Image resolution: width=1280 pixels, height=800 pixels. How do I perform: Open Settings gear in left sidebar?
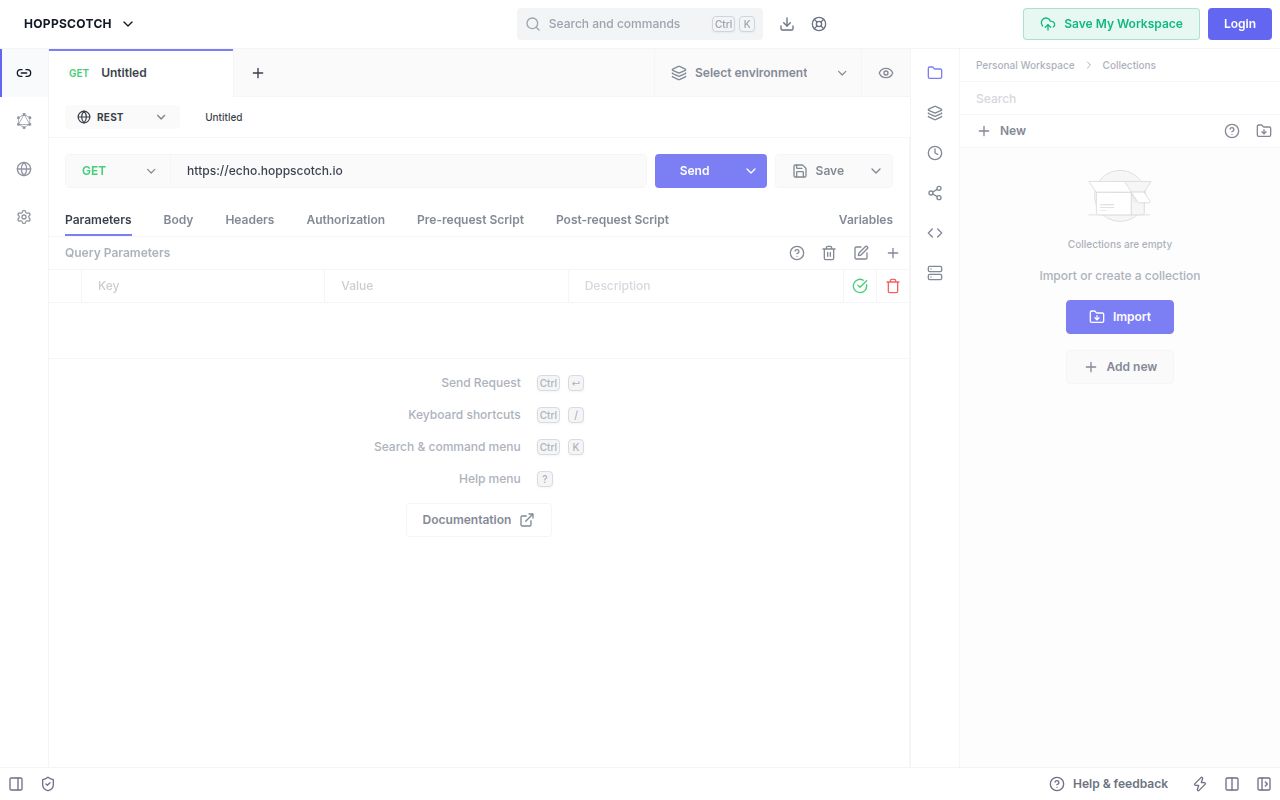(24, 217)
